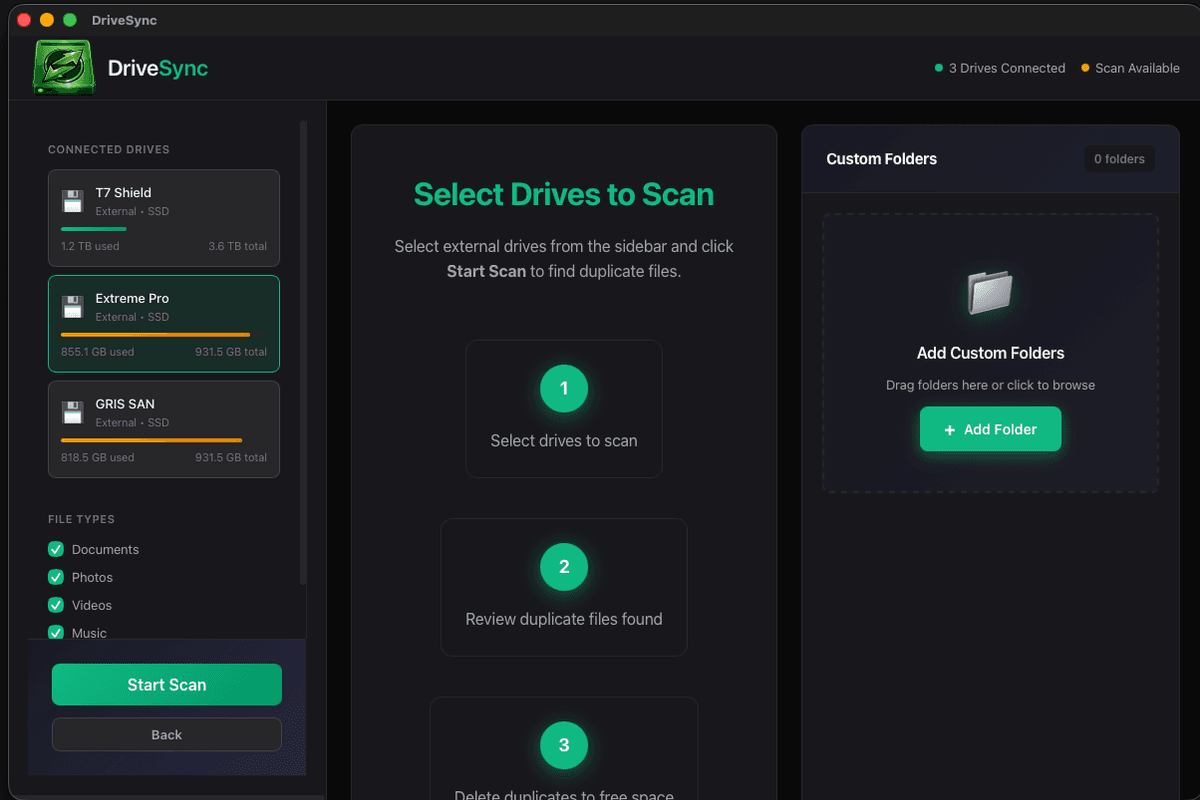The height and width of the screenshot is (800, 1200).
Task: Disable the Music file type
Action: pyautogui.click(x=56, y=633)
